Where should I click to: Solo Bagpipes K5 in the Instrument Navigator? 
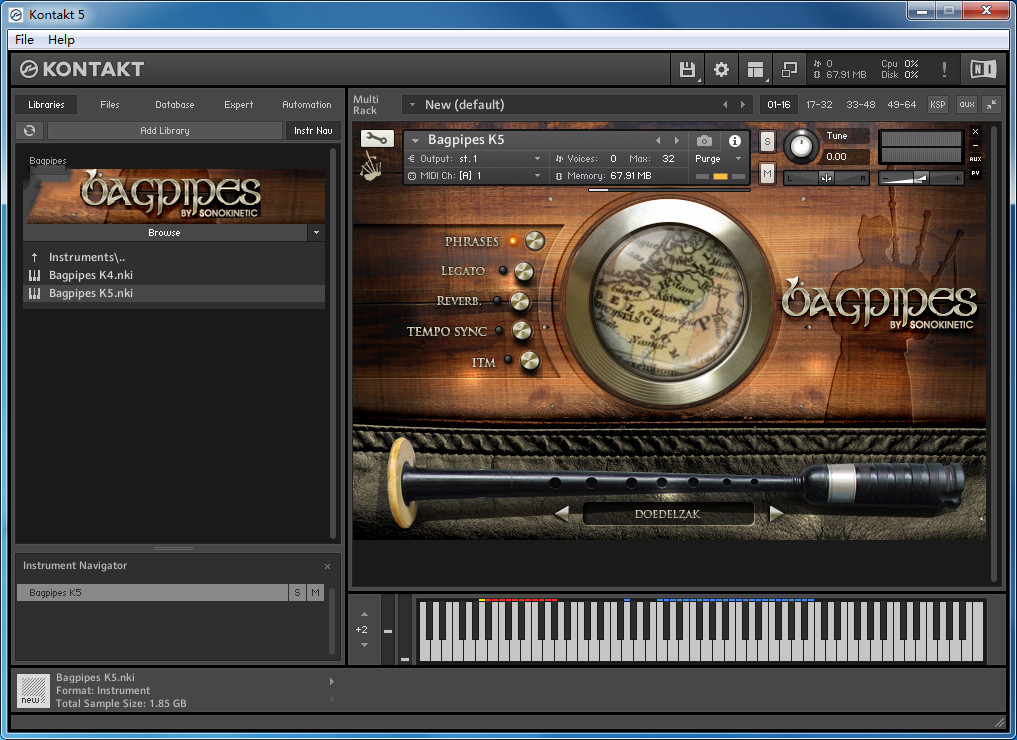pos(297,593)
